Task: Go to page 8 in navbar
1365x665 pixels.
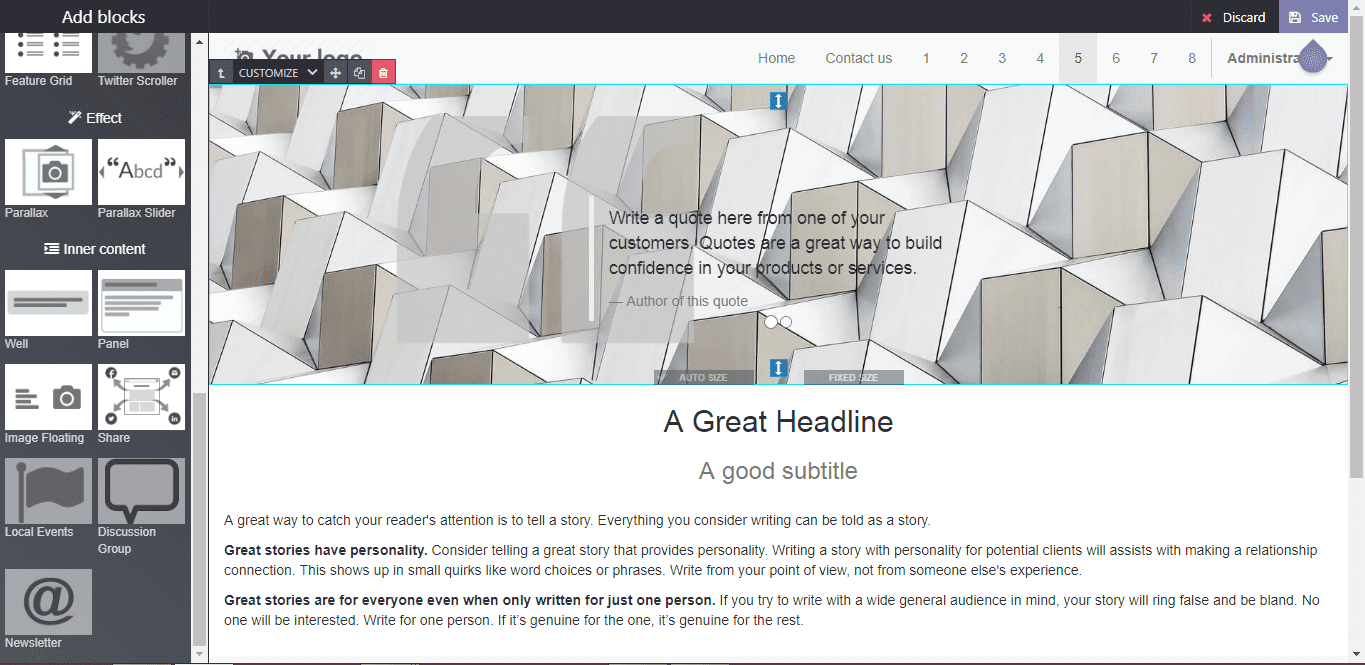Action: pos(1192,58)
